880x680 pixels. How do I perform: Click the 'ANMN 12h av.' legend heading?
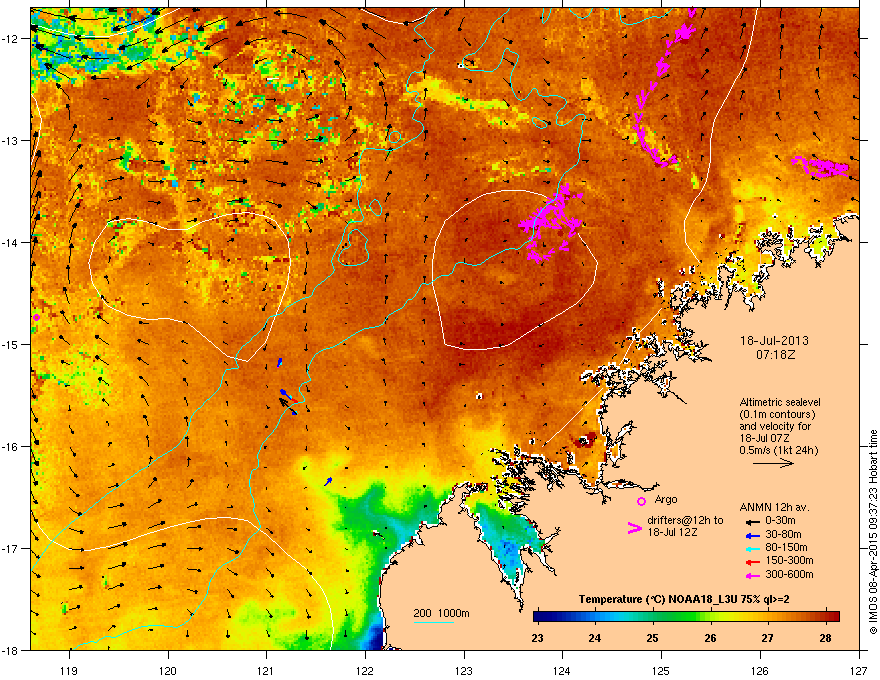(x=774, y=507)
